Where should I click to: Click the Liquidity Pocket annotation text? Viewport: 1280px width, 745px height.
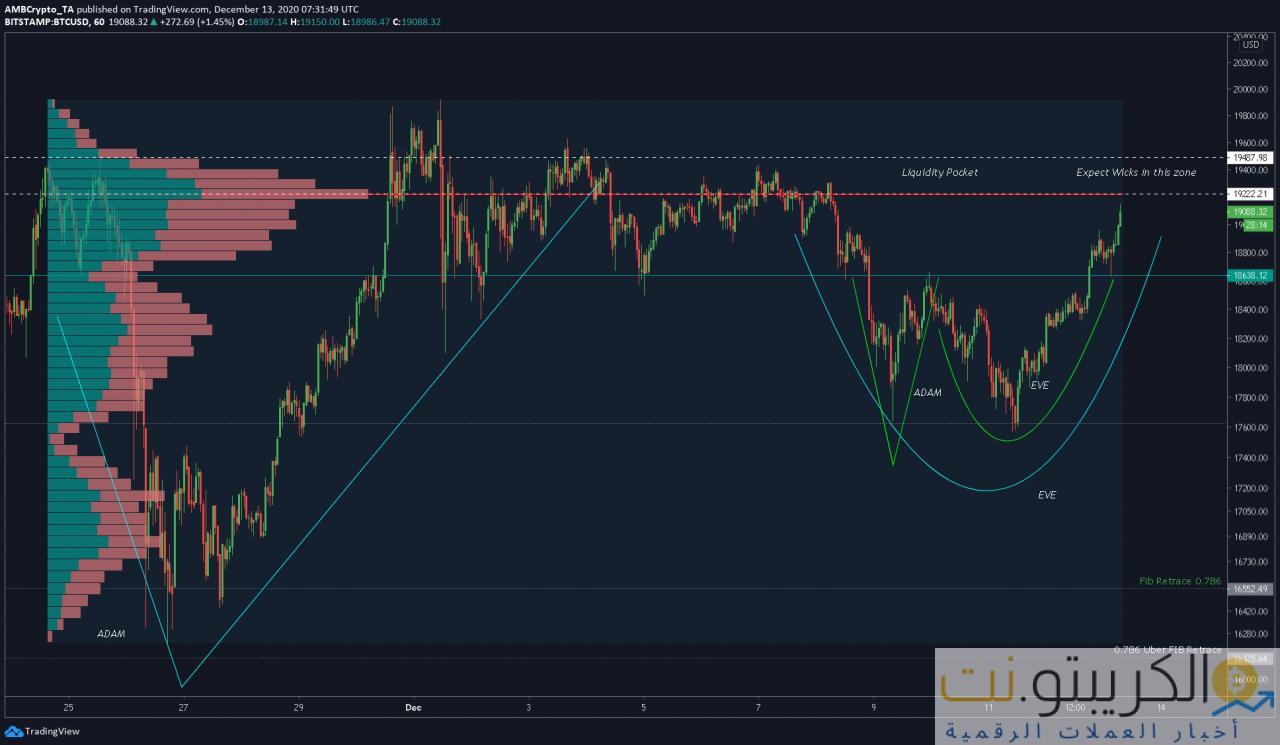pyautogui.click(x=939, y=172)
